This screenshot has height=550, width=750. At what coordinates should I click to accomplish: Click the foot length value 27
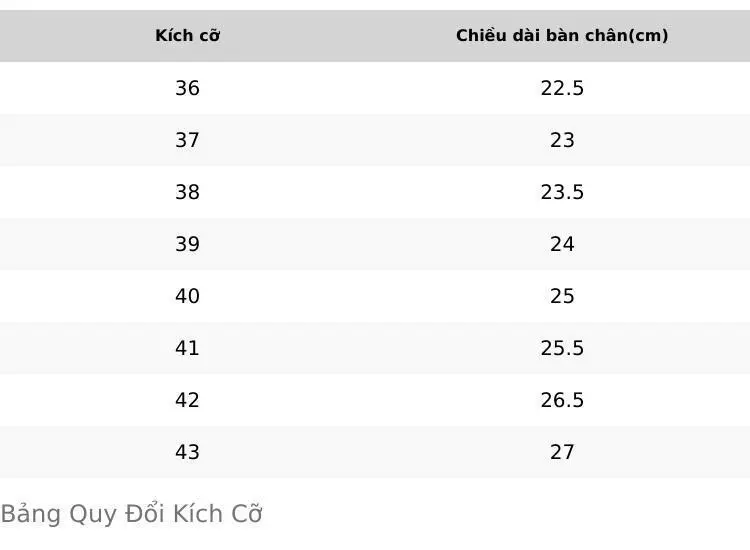(562, 452)
